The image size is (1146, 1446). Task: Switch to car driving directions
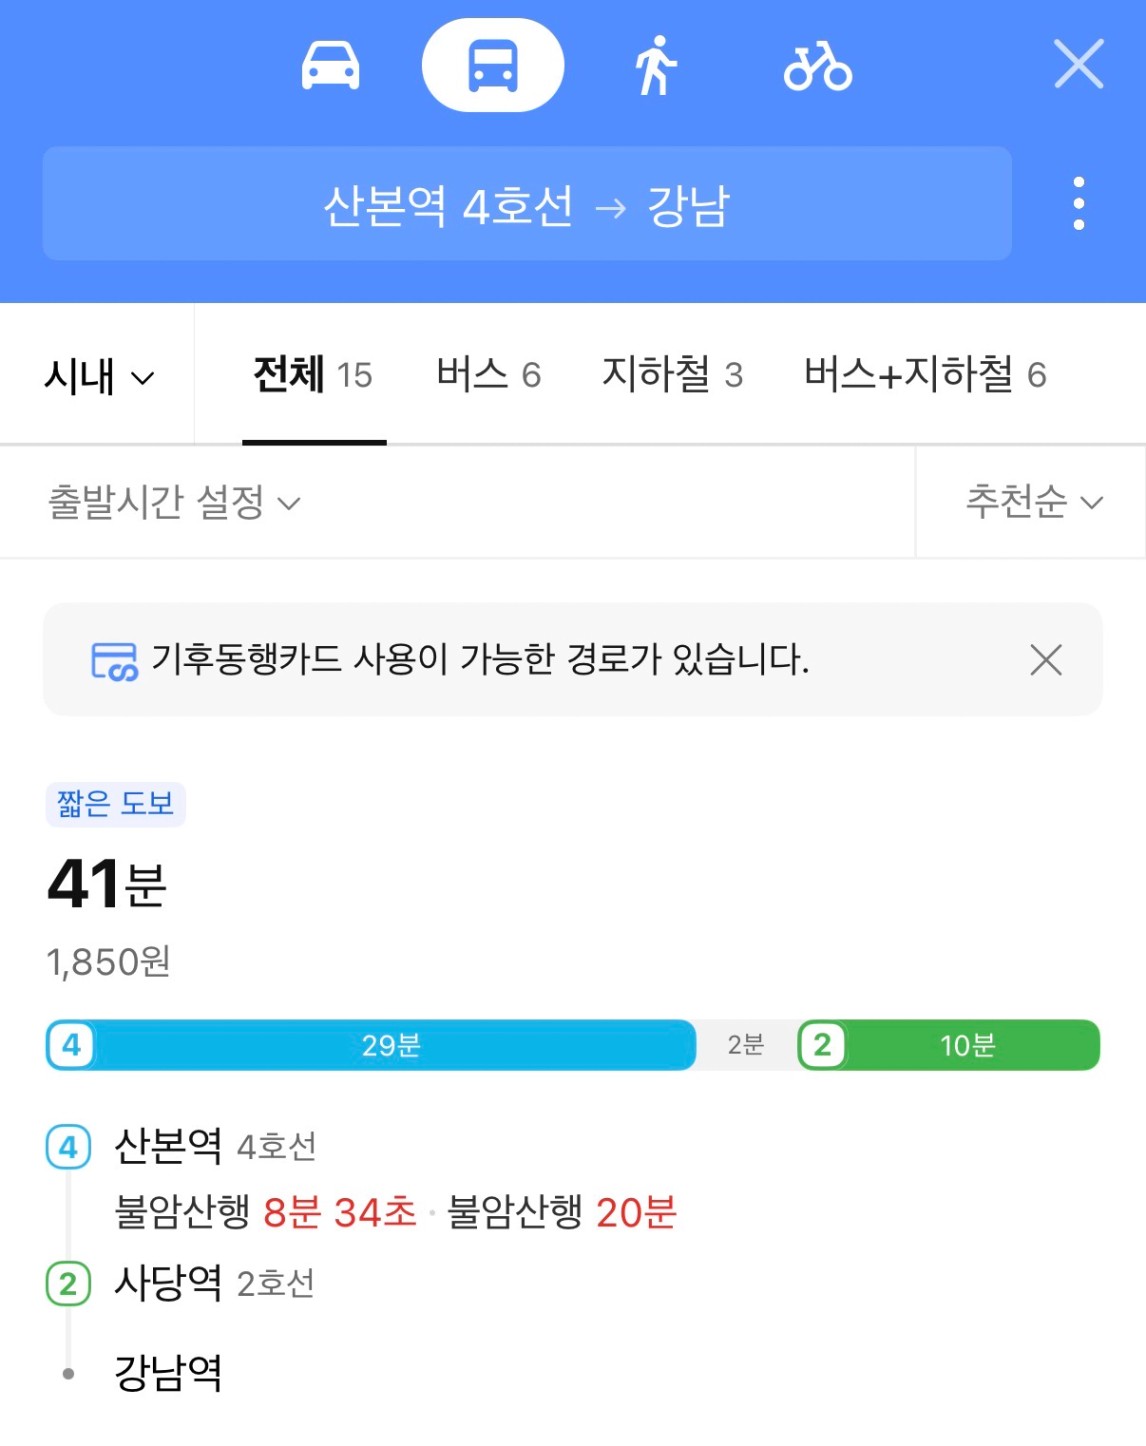[x=330, y=66]
